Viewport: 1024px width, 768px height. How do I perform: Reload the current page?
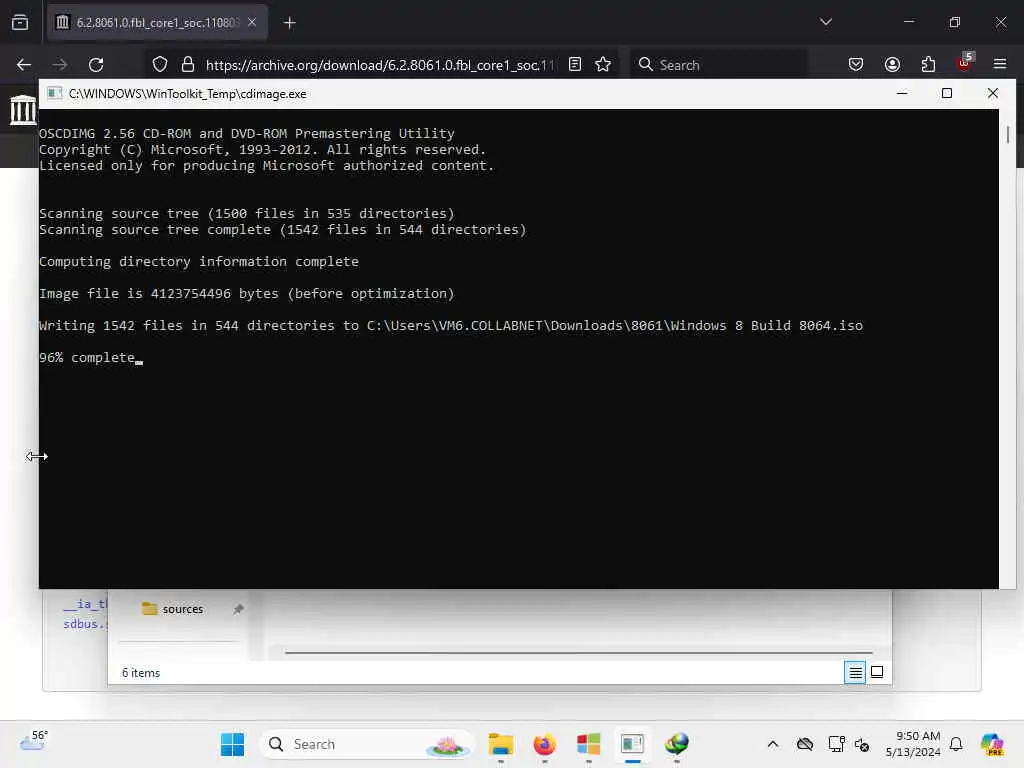(96, 65)
